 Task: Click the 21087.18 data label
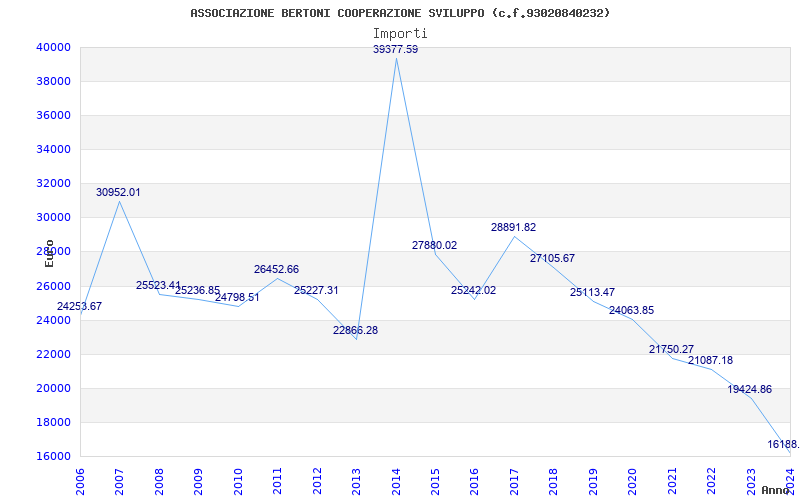[x=711, y=360]
